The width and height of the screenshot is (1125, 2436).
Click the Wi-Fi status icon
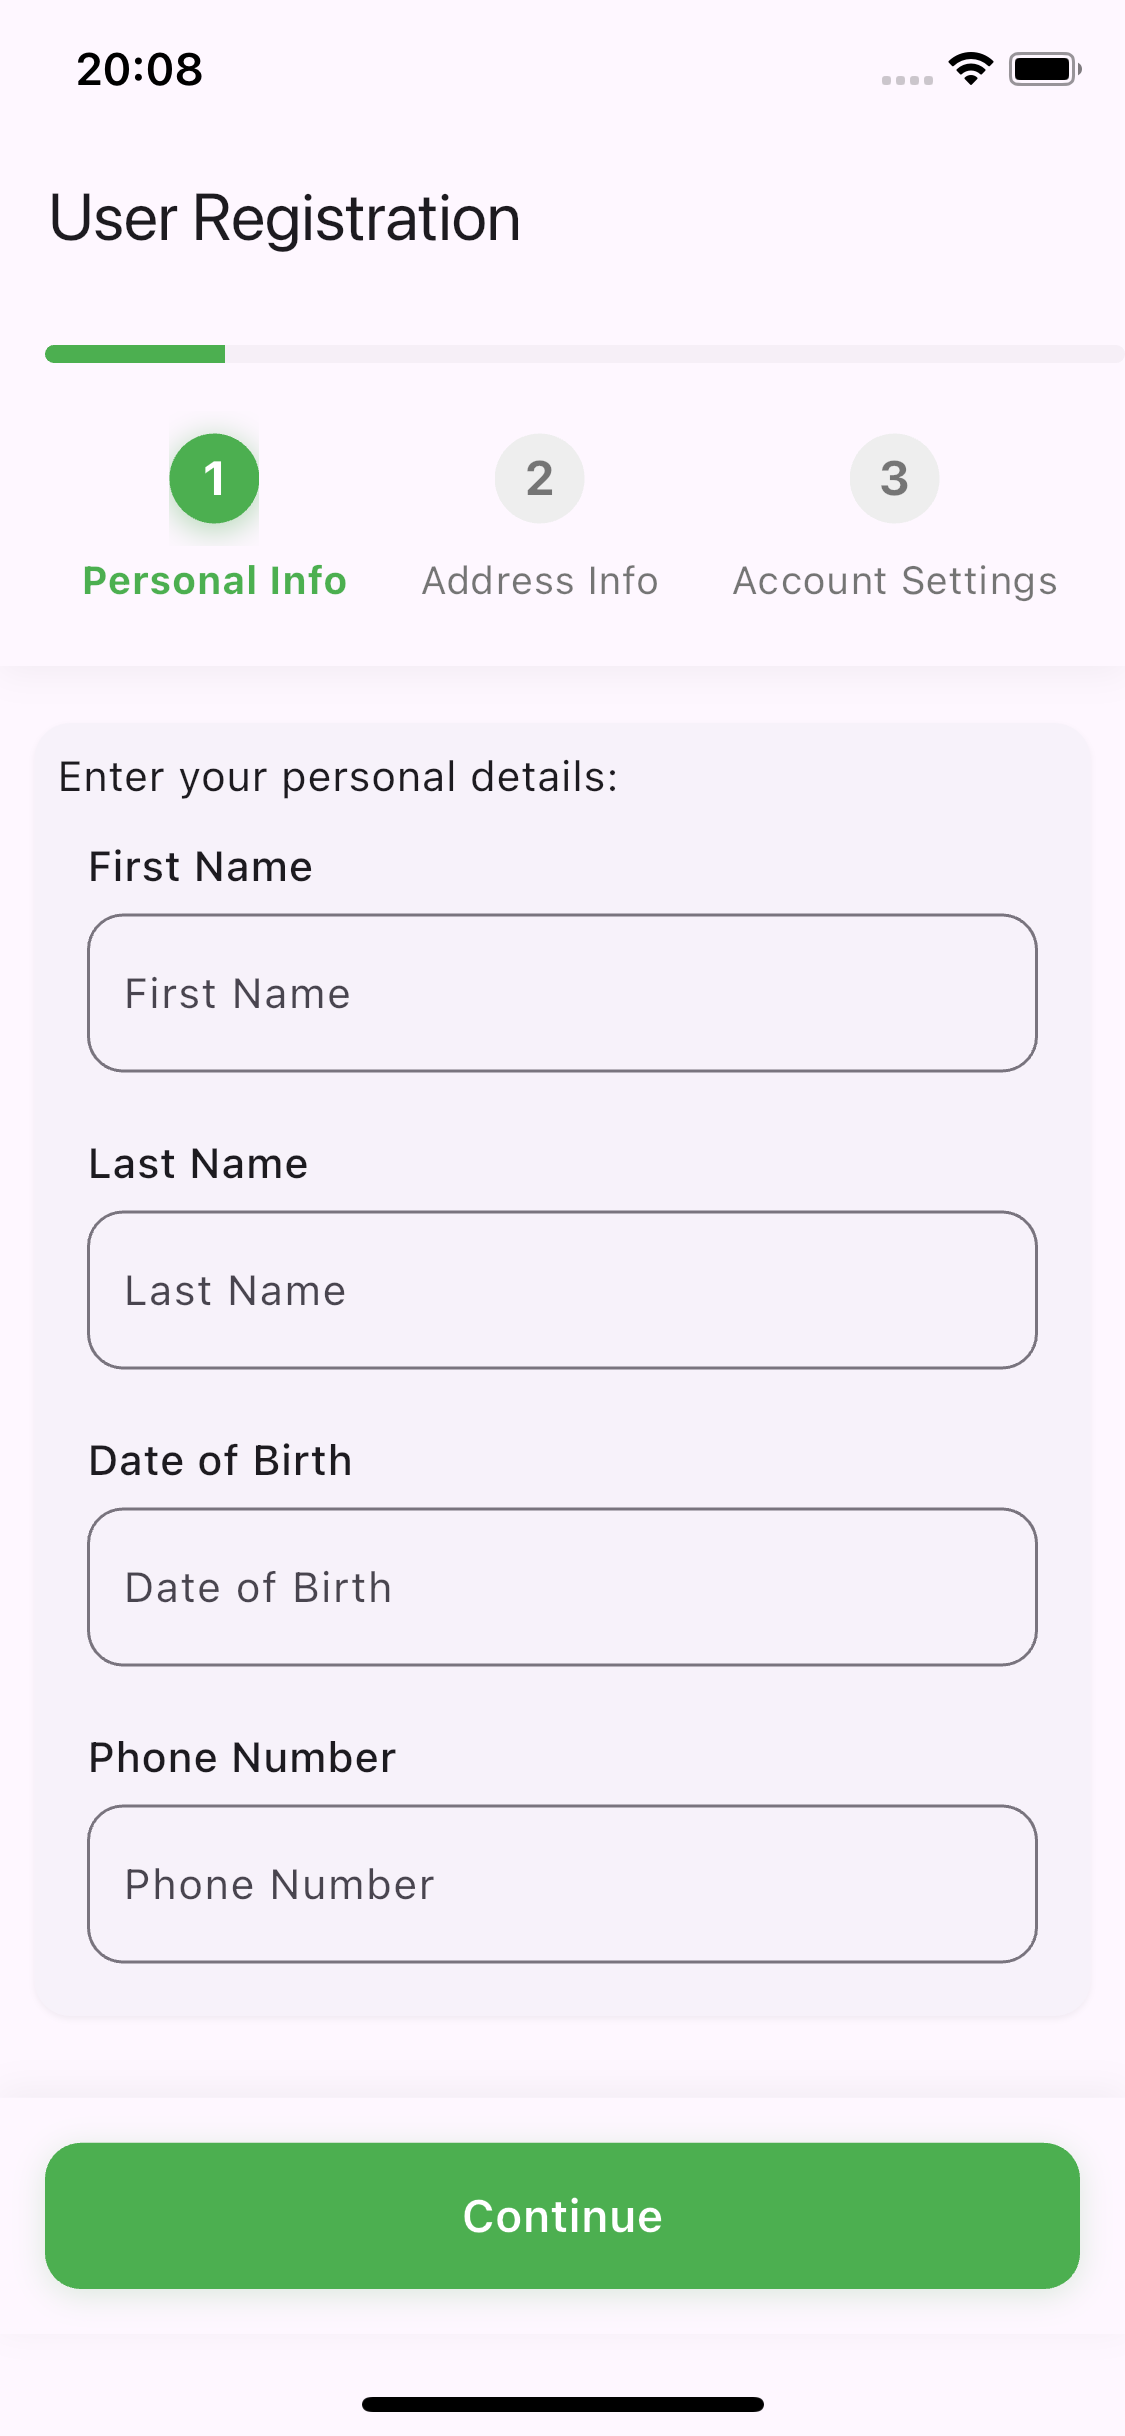click(970, 69)
